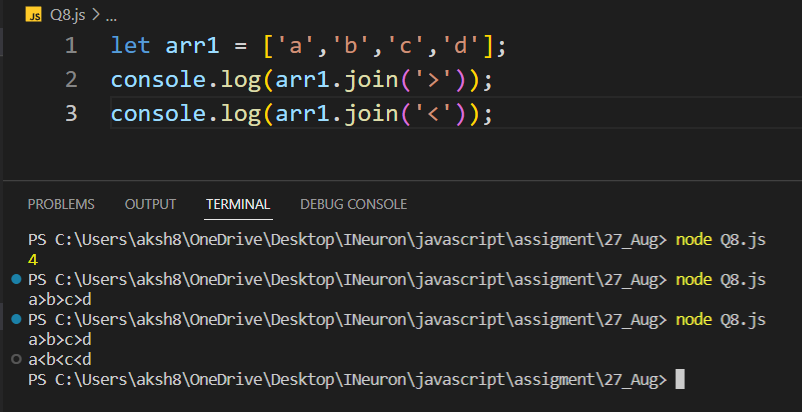Click line number 1 in the gutter
Image resolution: width=802 pixels, height=412 pixels.
71,47
